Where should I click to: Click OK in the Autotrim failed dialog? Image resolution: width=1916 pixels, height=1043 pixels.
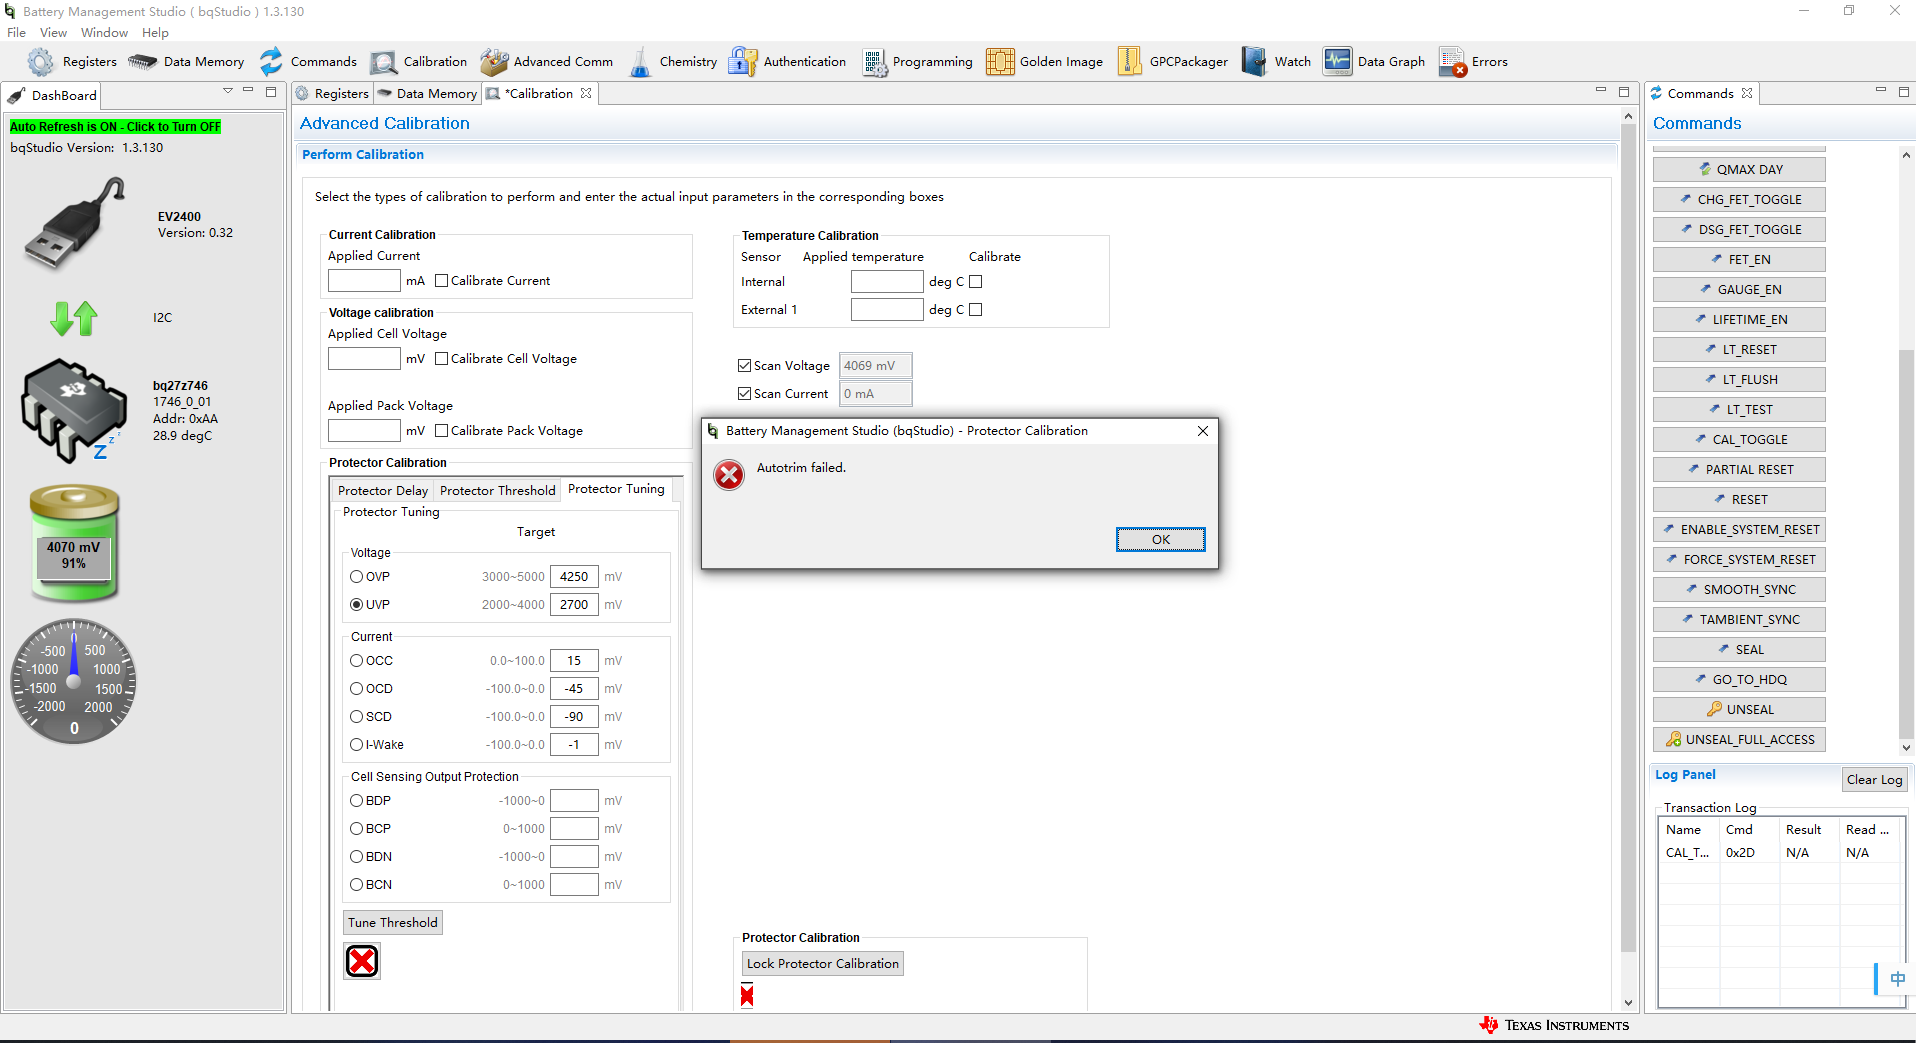[1160, 540]
